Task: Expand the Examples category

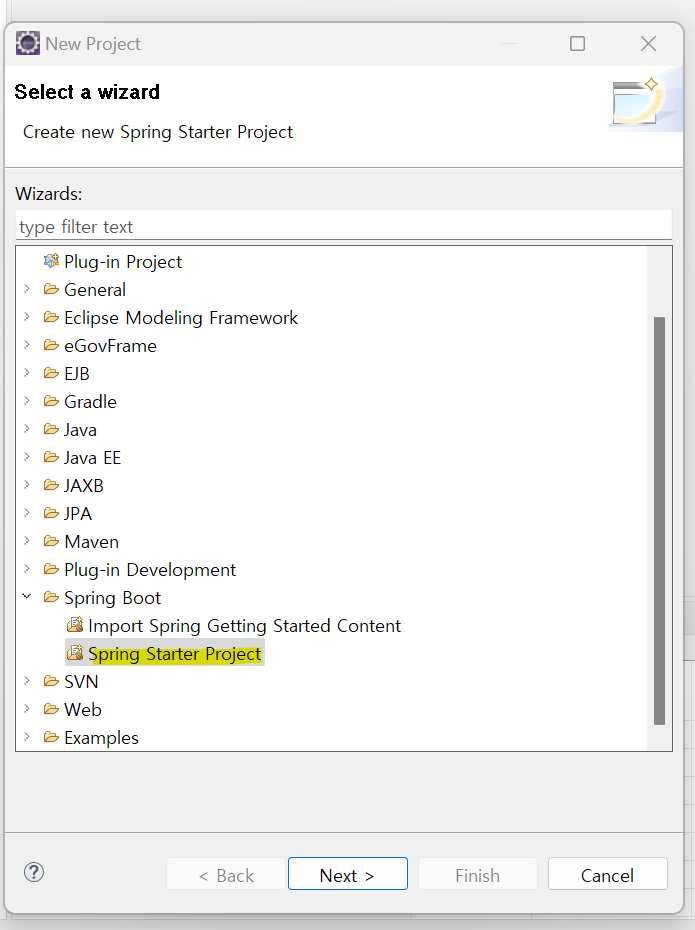Action: pos(27,737)
